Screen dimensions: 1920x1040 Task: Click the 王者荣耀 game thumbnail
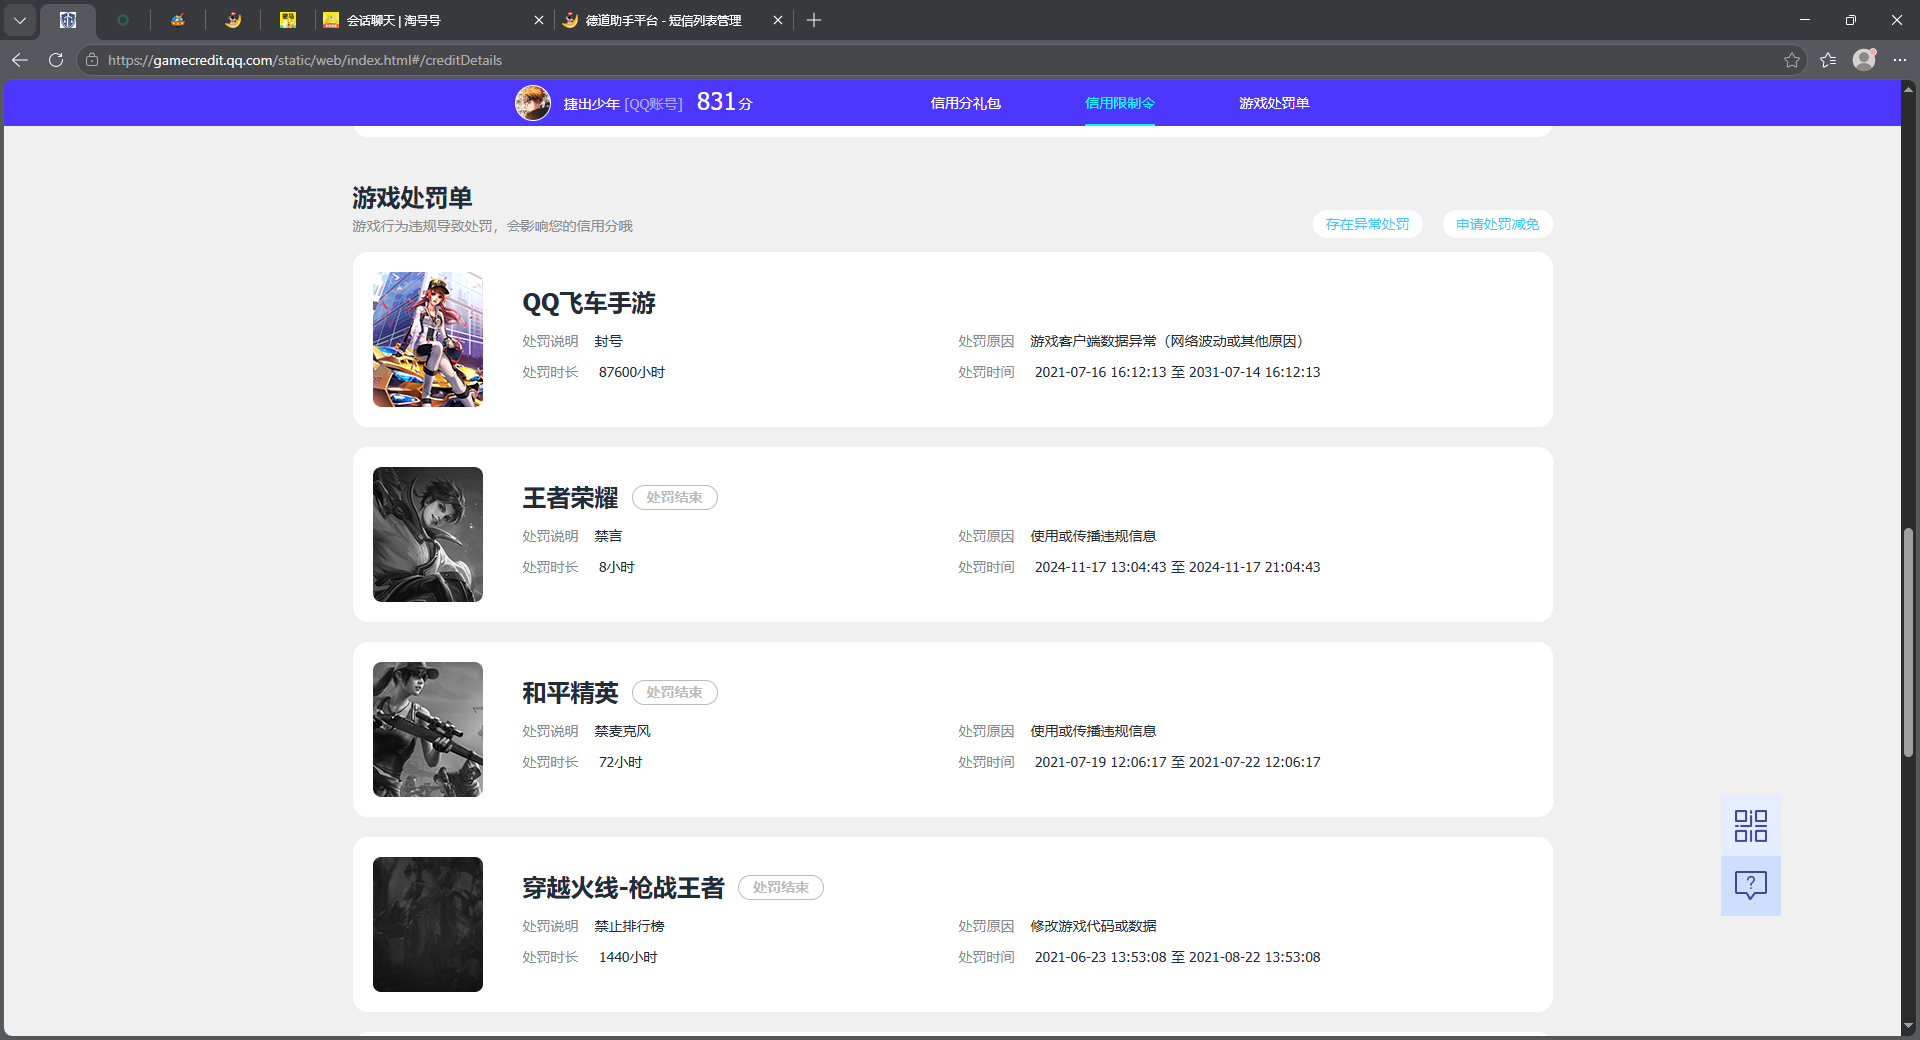pyautogui.click(x=428, y=534)
